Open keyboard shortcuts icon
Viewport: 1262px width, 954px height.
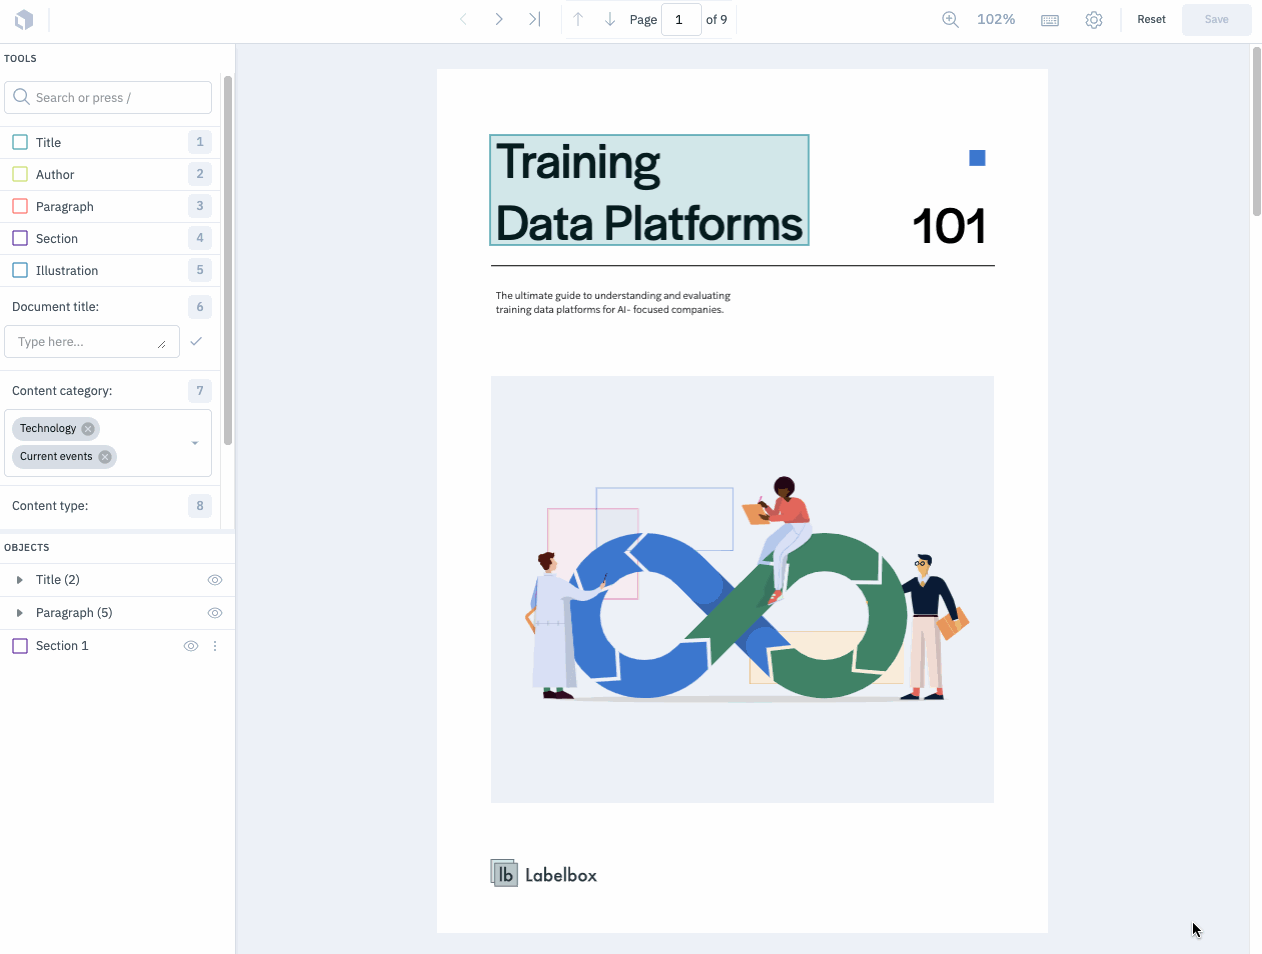1050,20
